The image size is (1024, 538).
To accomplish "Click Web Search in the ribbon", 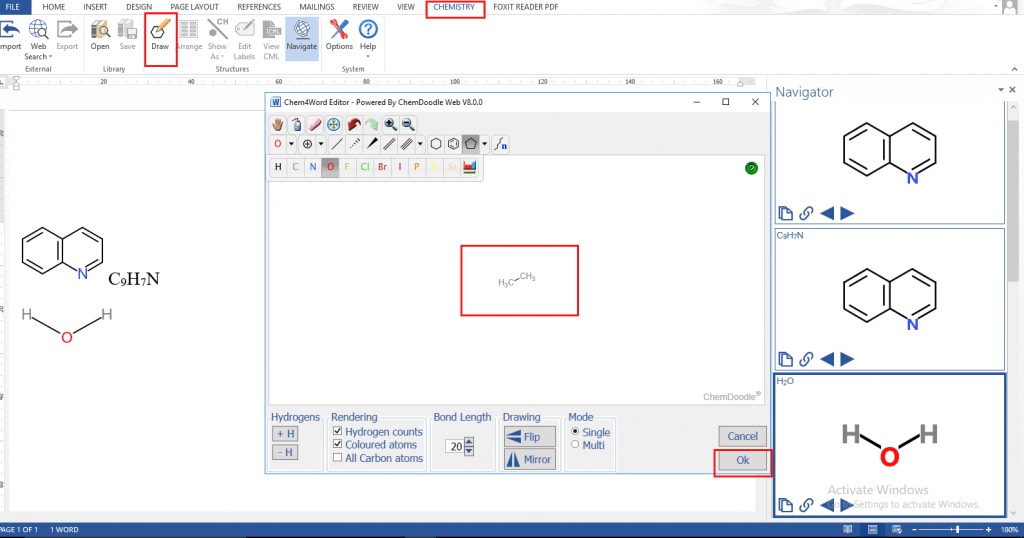I will click(39, 39).
